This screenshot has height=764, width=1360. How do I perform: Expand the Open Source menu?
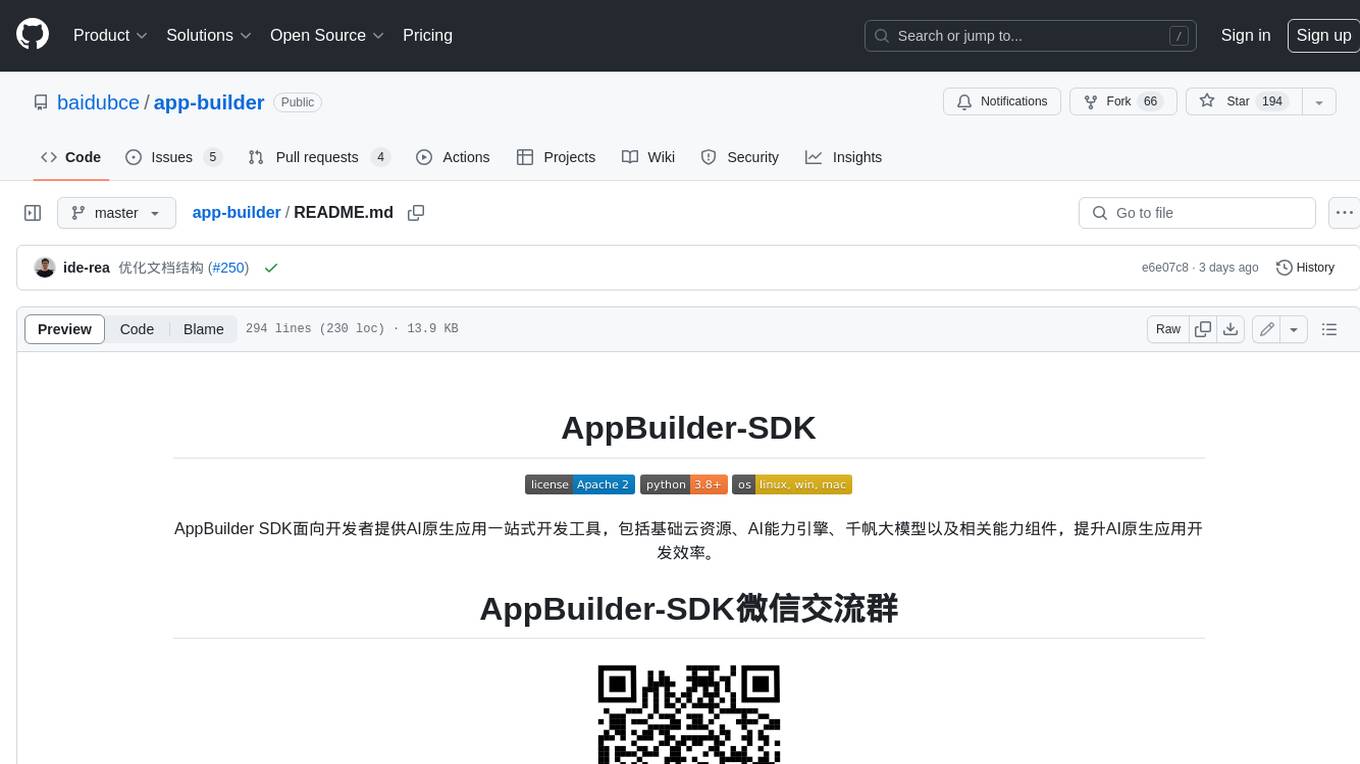327,35
